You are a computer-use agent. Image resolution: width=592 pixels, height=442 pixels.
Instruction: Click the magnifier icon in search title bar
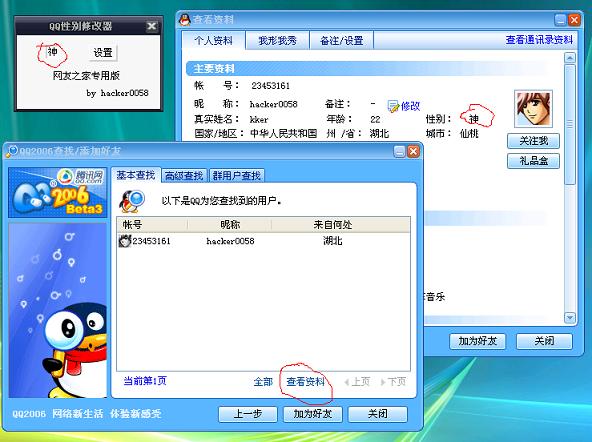pos(11,151)
